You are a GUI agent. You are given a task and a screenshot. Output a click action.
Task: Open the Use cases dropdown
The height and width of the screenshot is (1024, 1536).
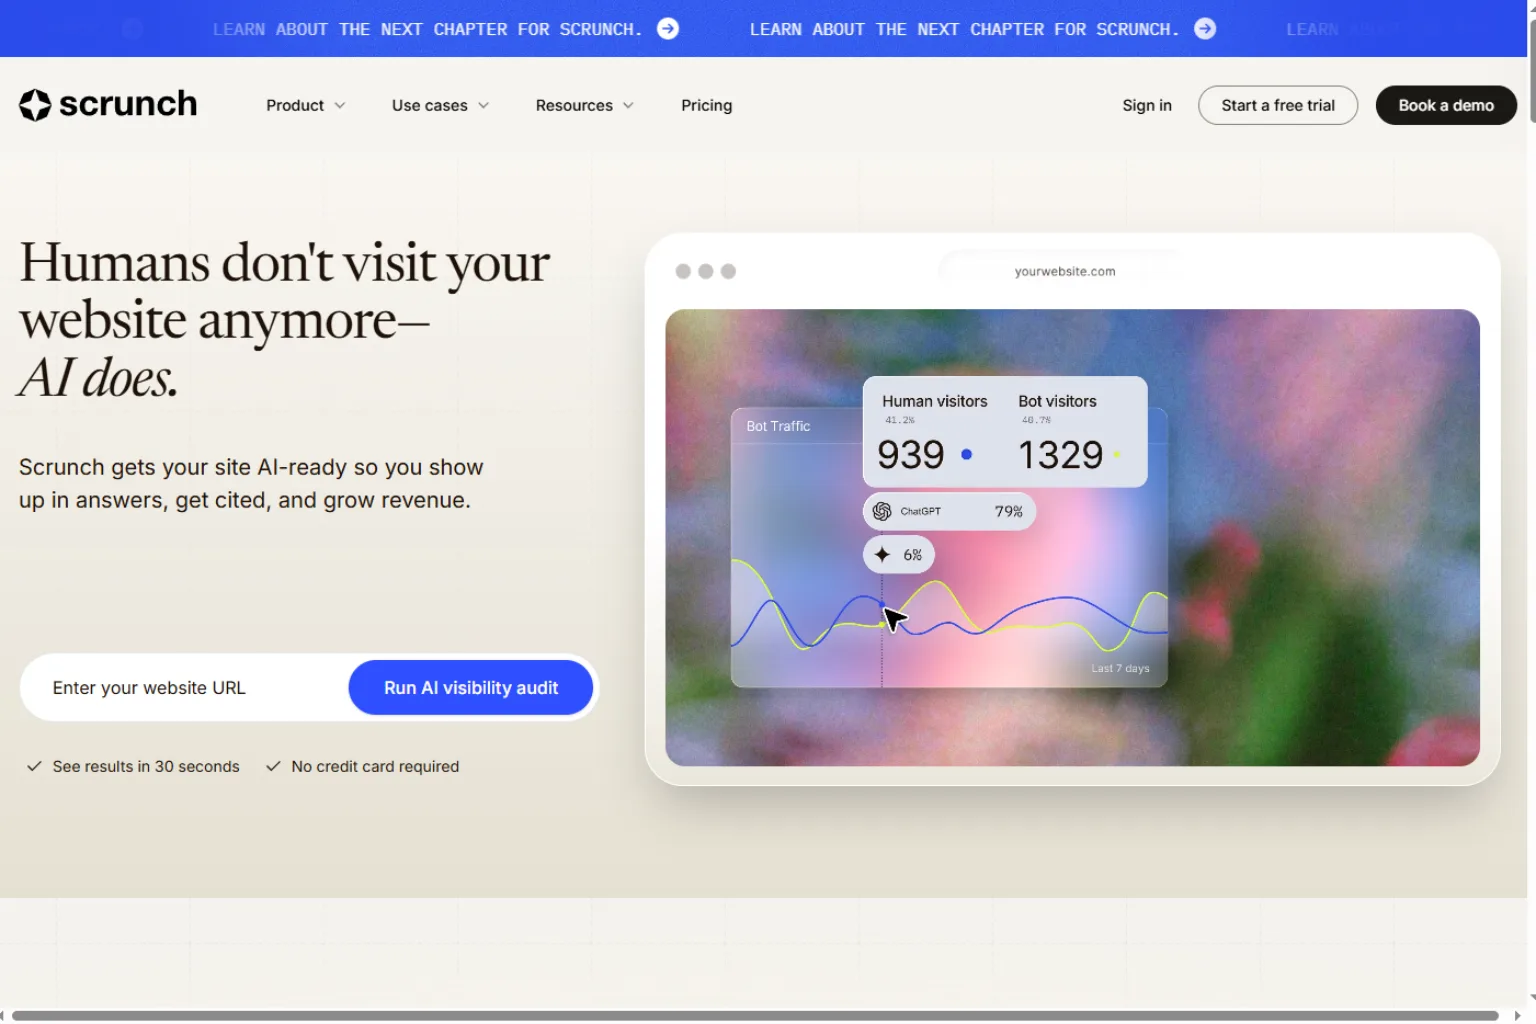click(x=440, y=105)
